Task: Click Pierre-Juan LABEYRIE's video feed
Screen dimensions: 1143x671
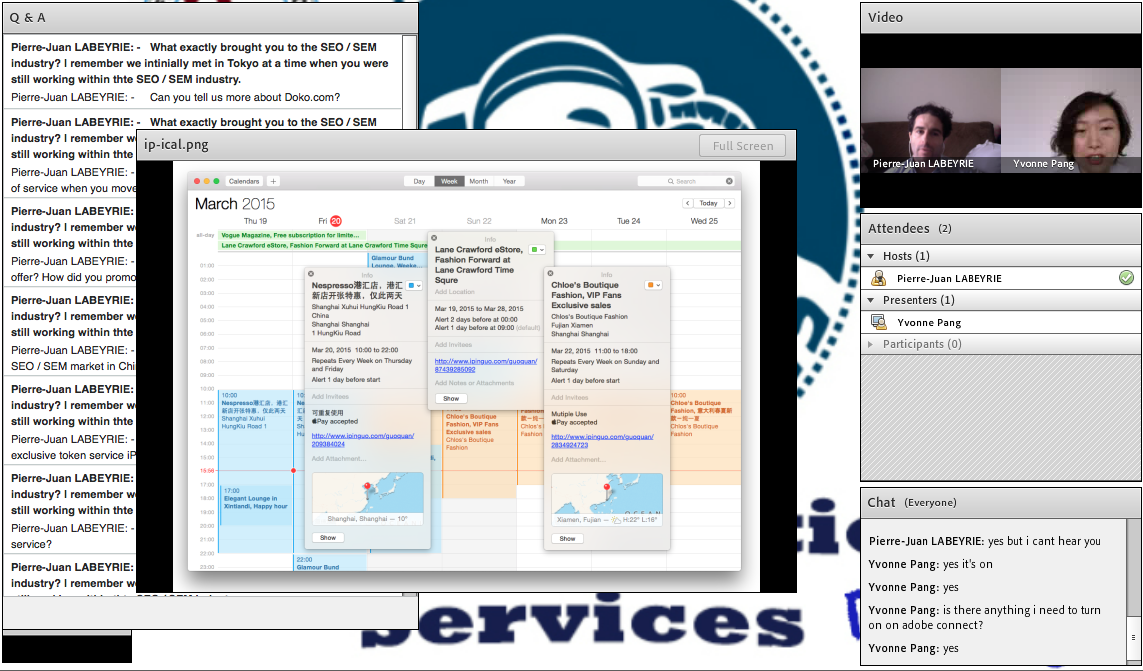Action: tap(930, 120)
